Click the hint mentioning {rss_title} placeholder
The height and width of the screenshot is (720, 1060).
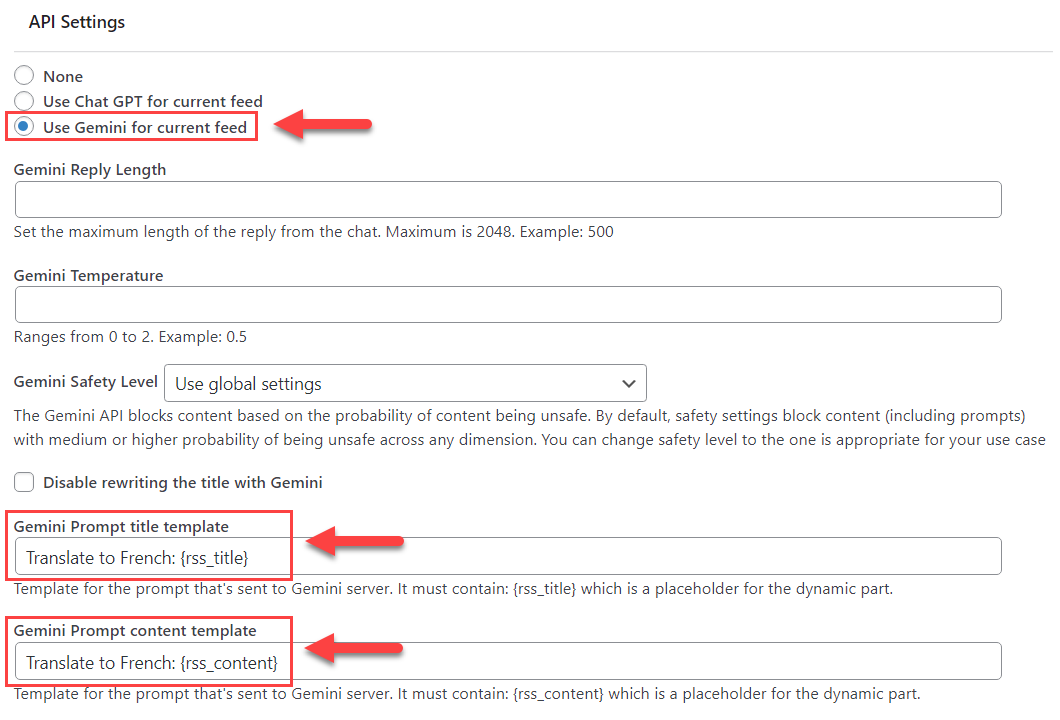[453, 589]
